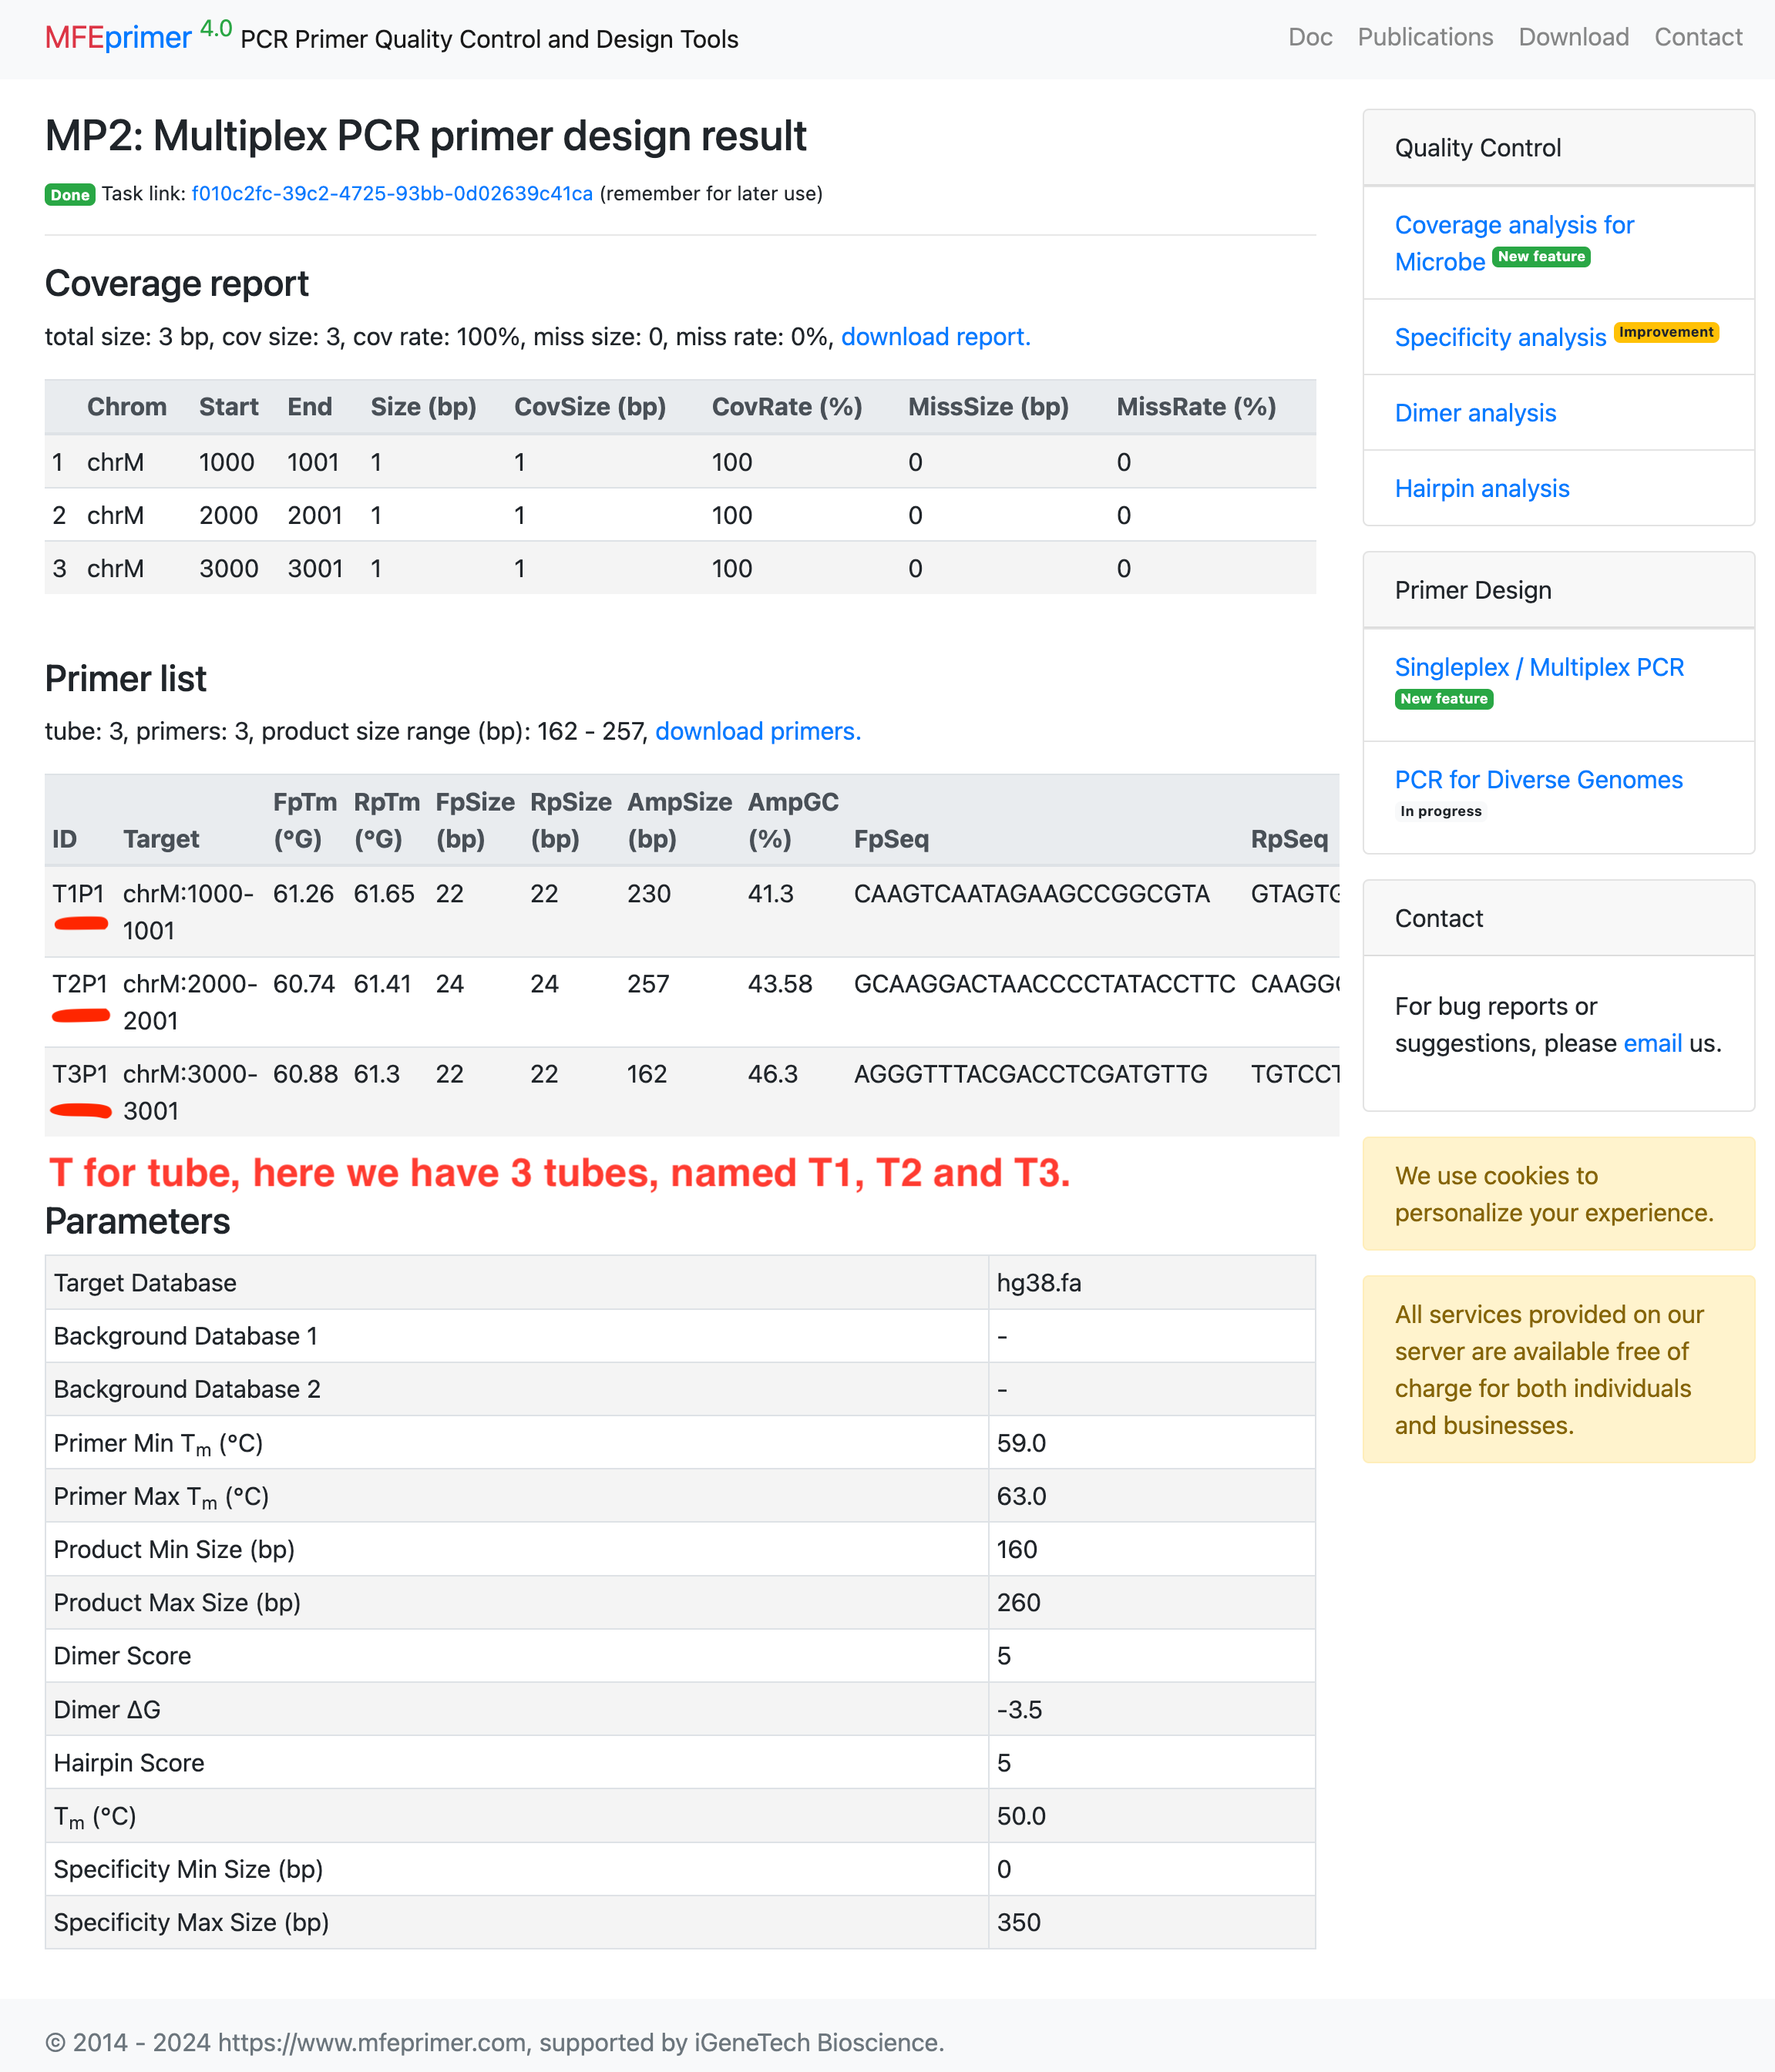Screen dimensions: 1775x2072
Task: Open the Download nav link
Action: (x=1573, y=37)
